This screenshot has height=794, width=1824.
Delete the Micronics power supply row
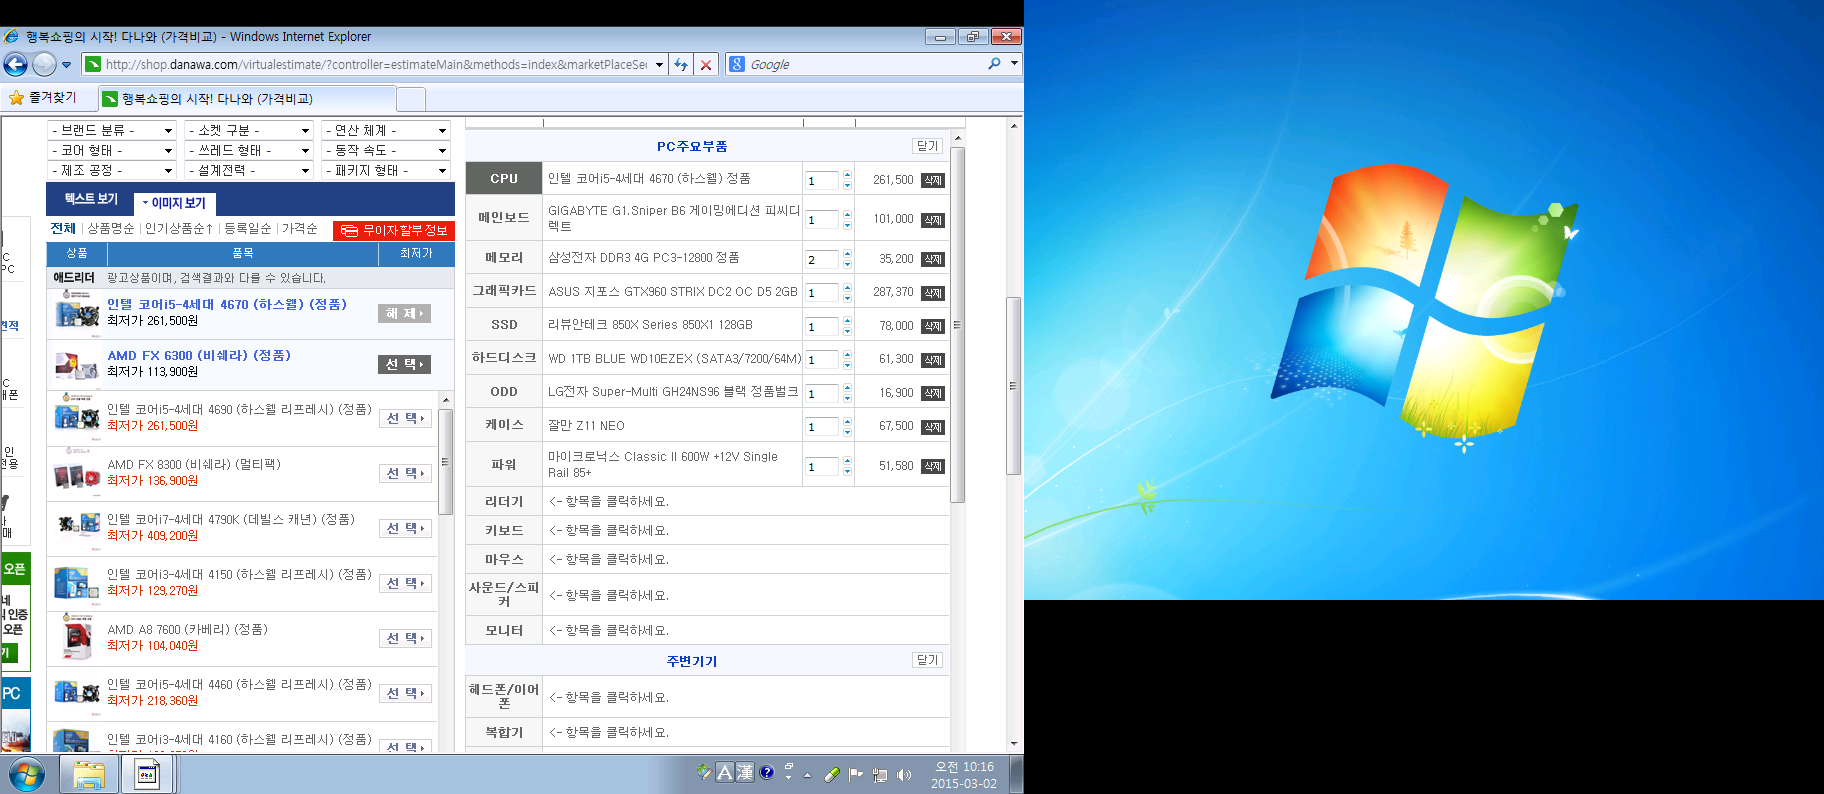click(x=932, y=466)
